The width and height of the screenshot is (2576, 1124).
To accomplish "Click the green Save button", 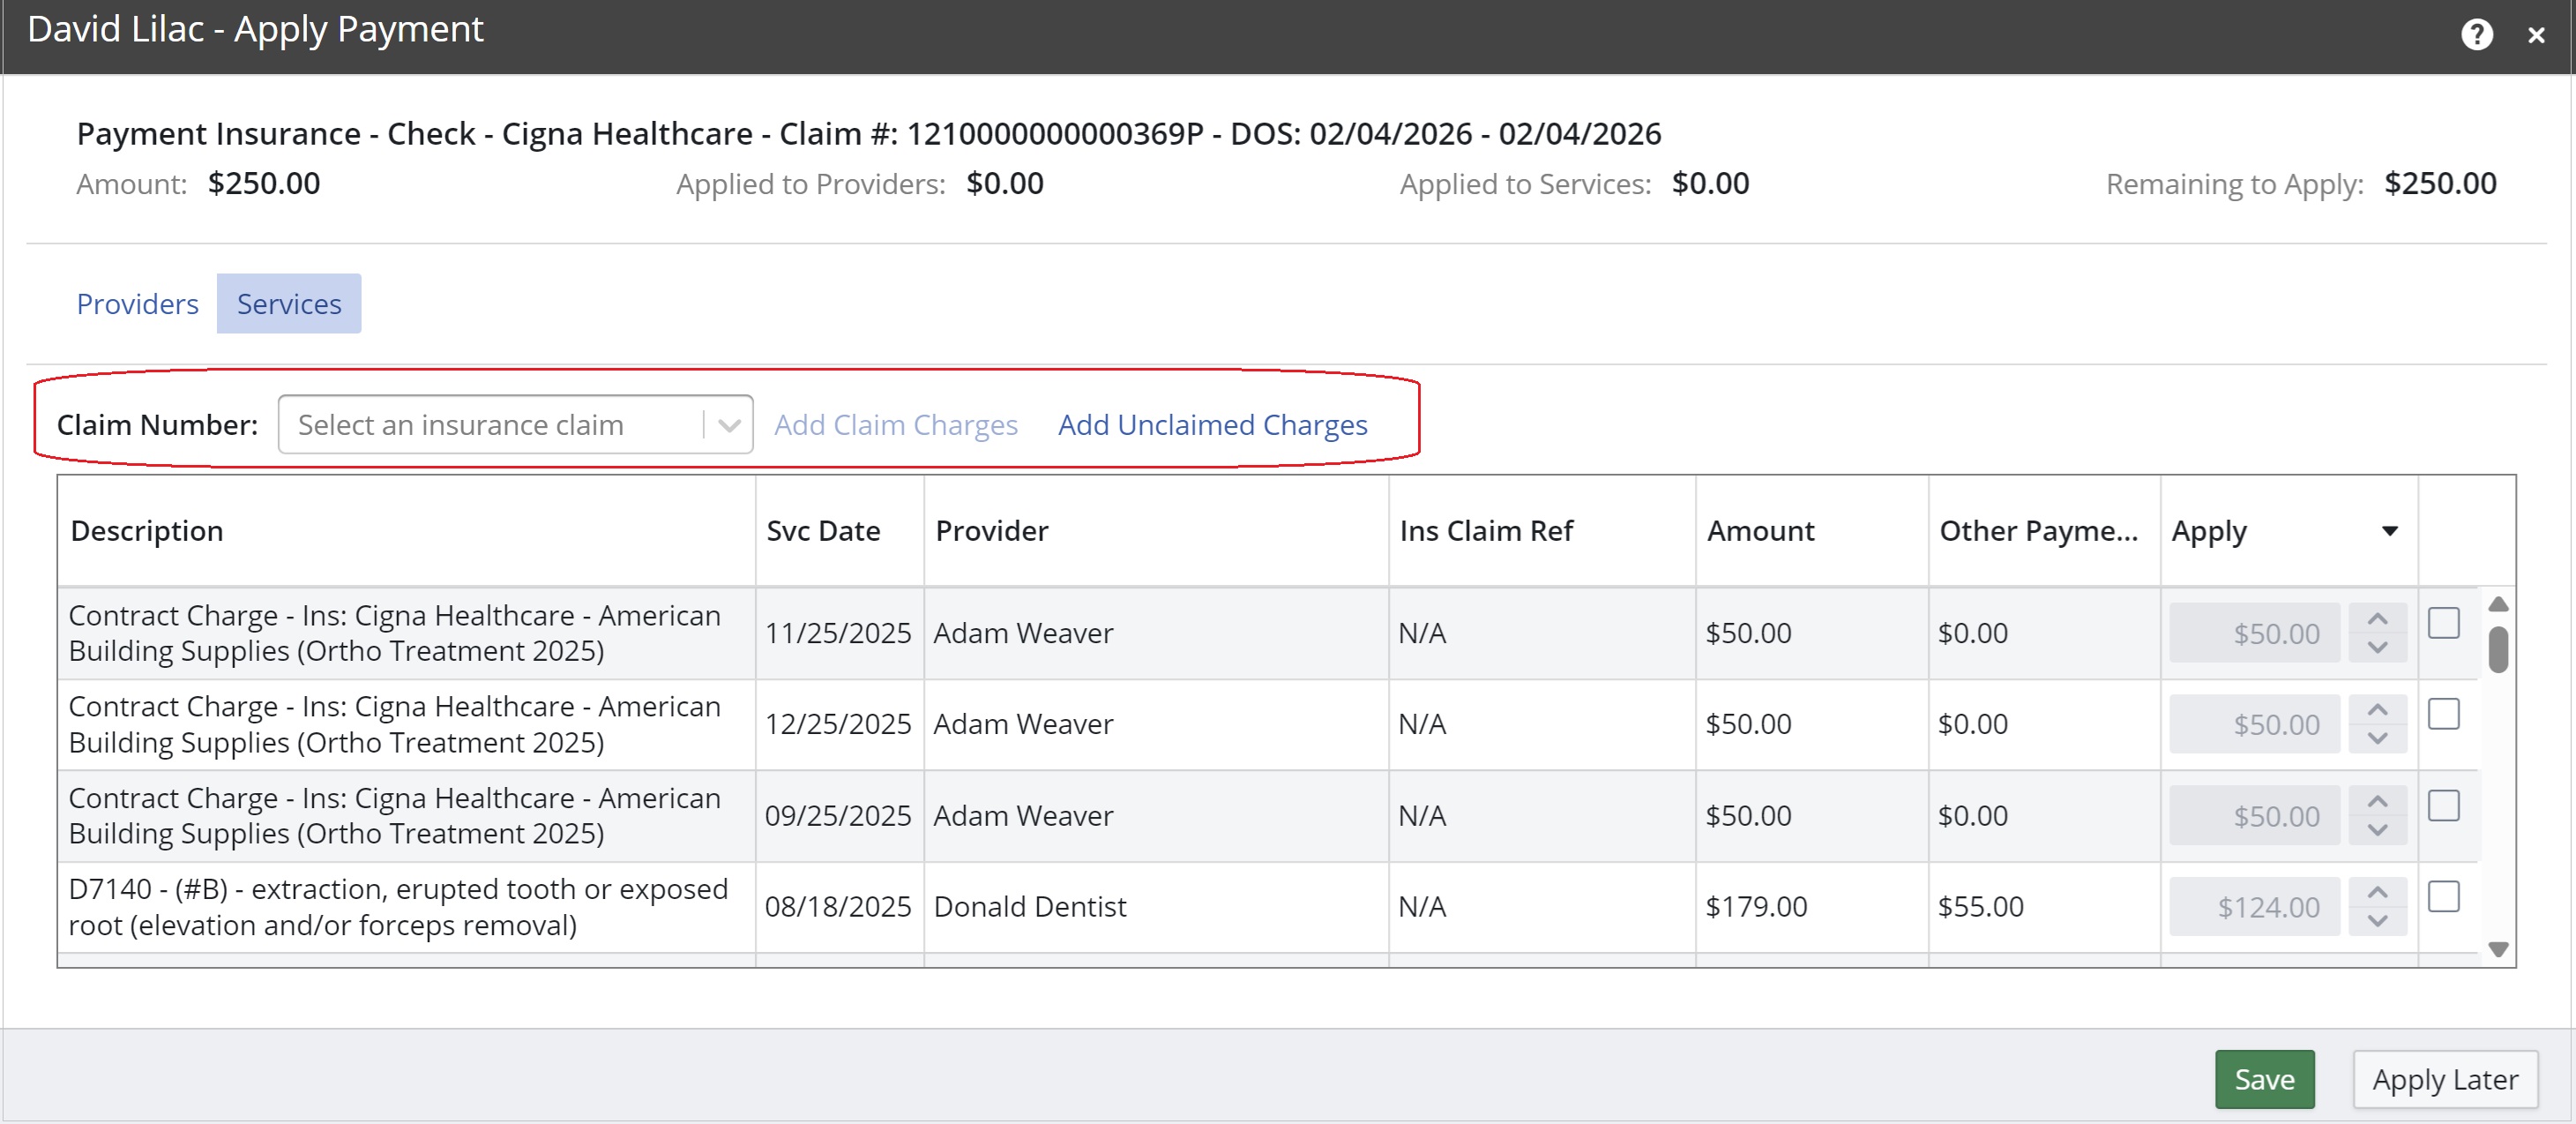I will 2264,1079.
